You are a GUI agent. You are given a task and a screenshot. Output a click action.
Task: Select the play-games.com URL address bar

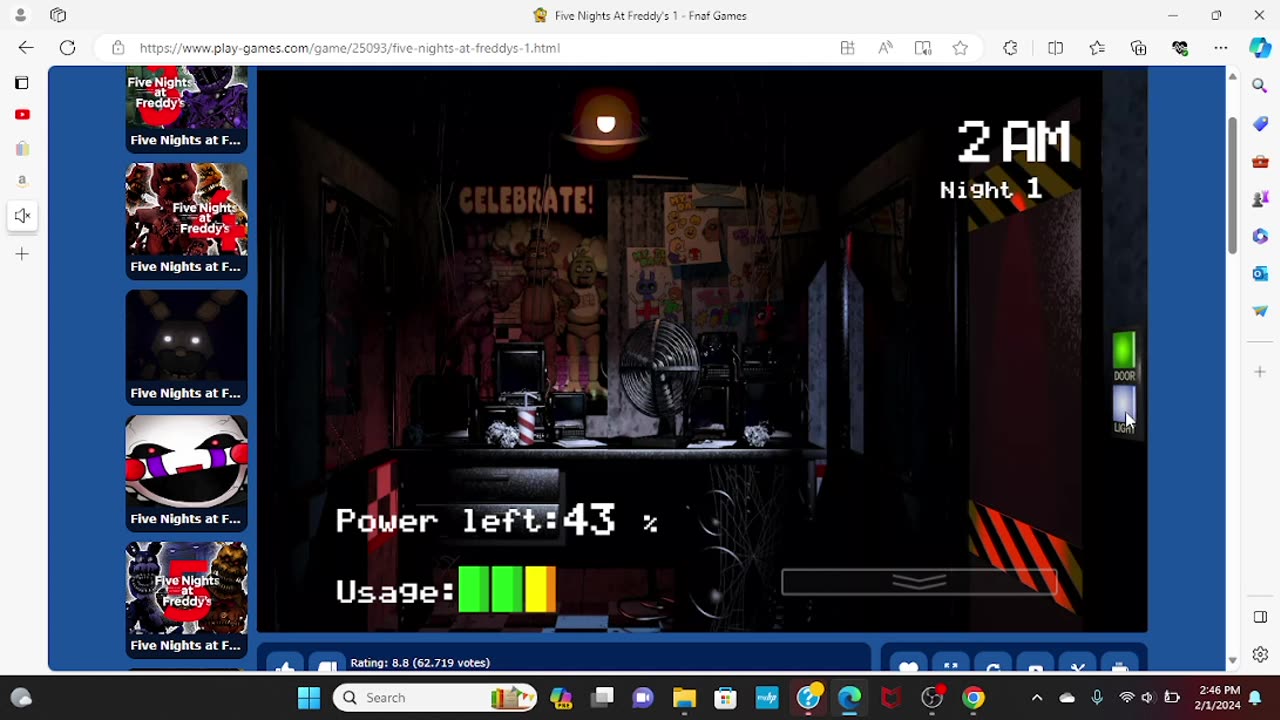349,48
